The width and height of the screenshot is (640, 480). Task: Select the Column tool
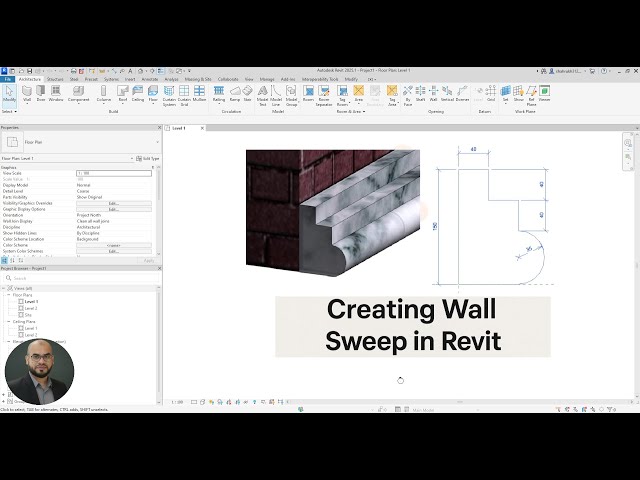click(x=104, y=94)
